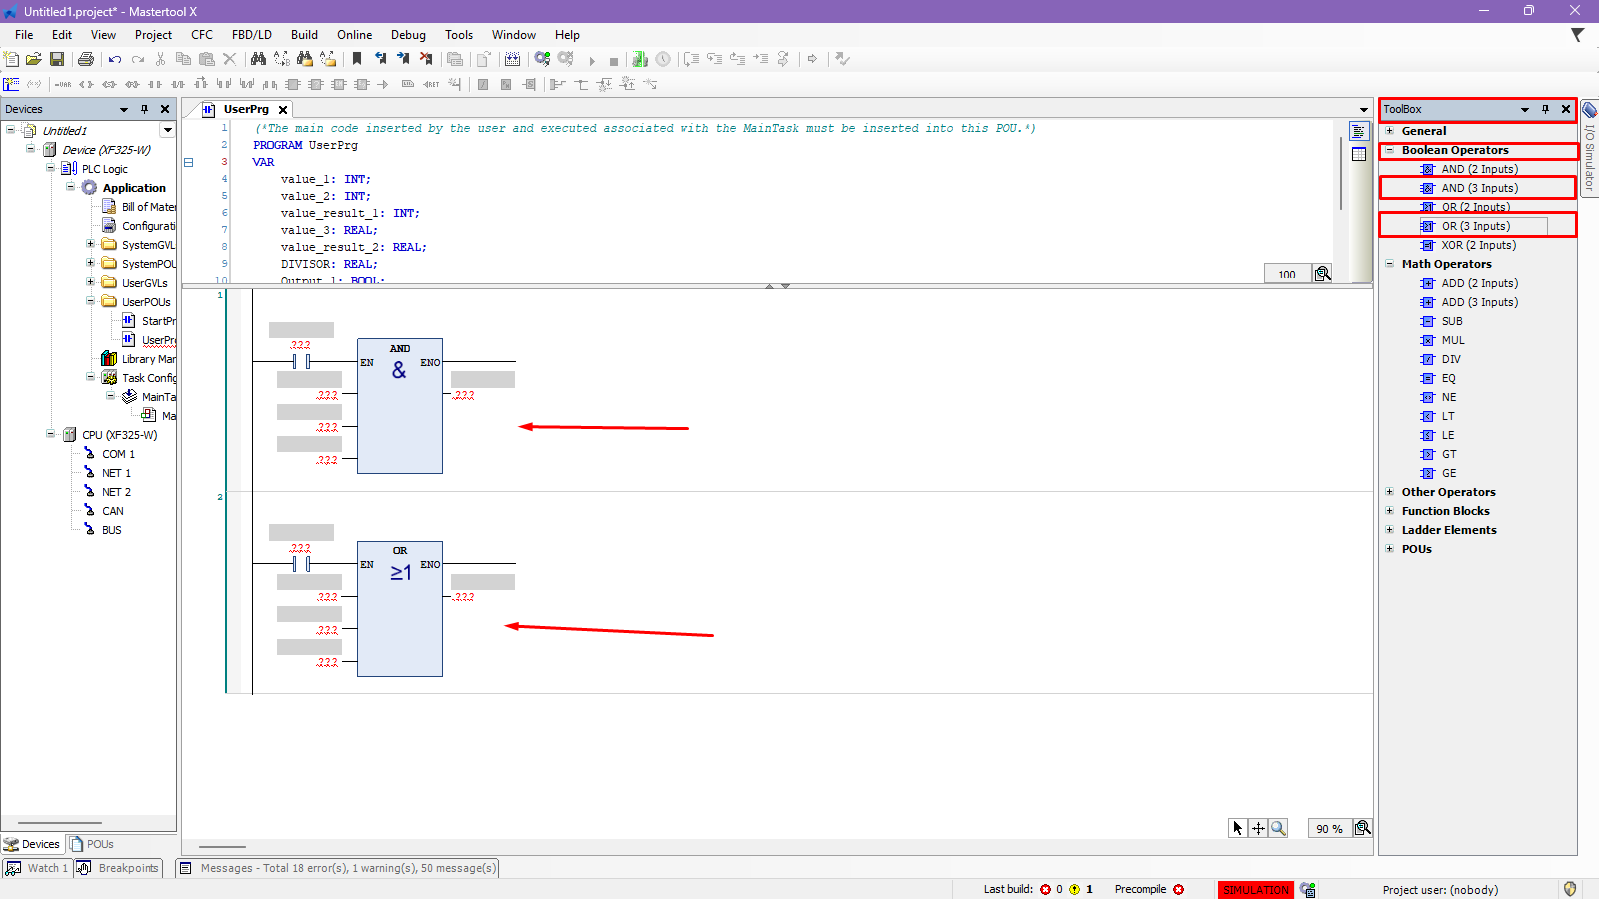The image size is (1599, 899).
Task: Select the AND (3 Inputs) operator
Action: pyautogui.click(x=1479, y=188)
